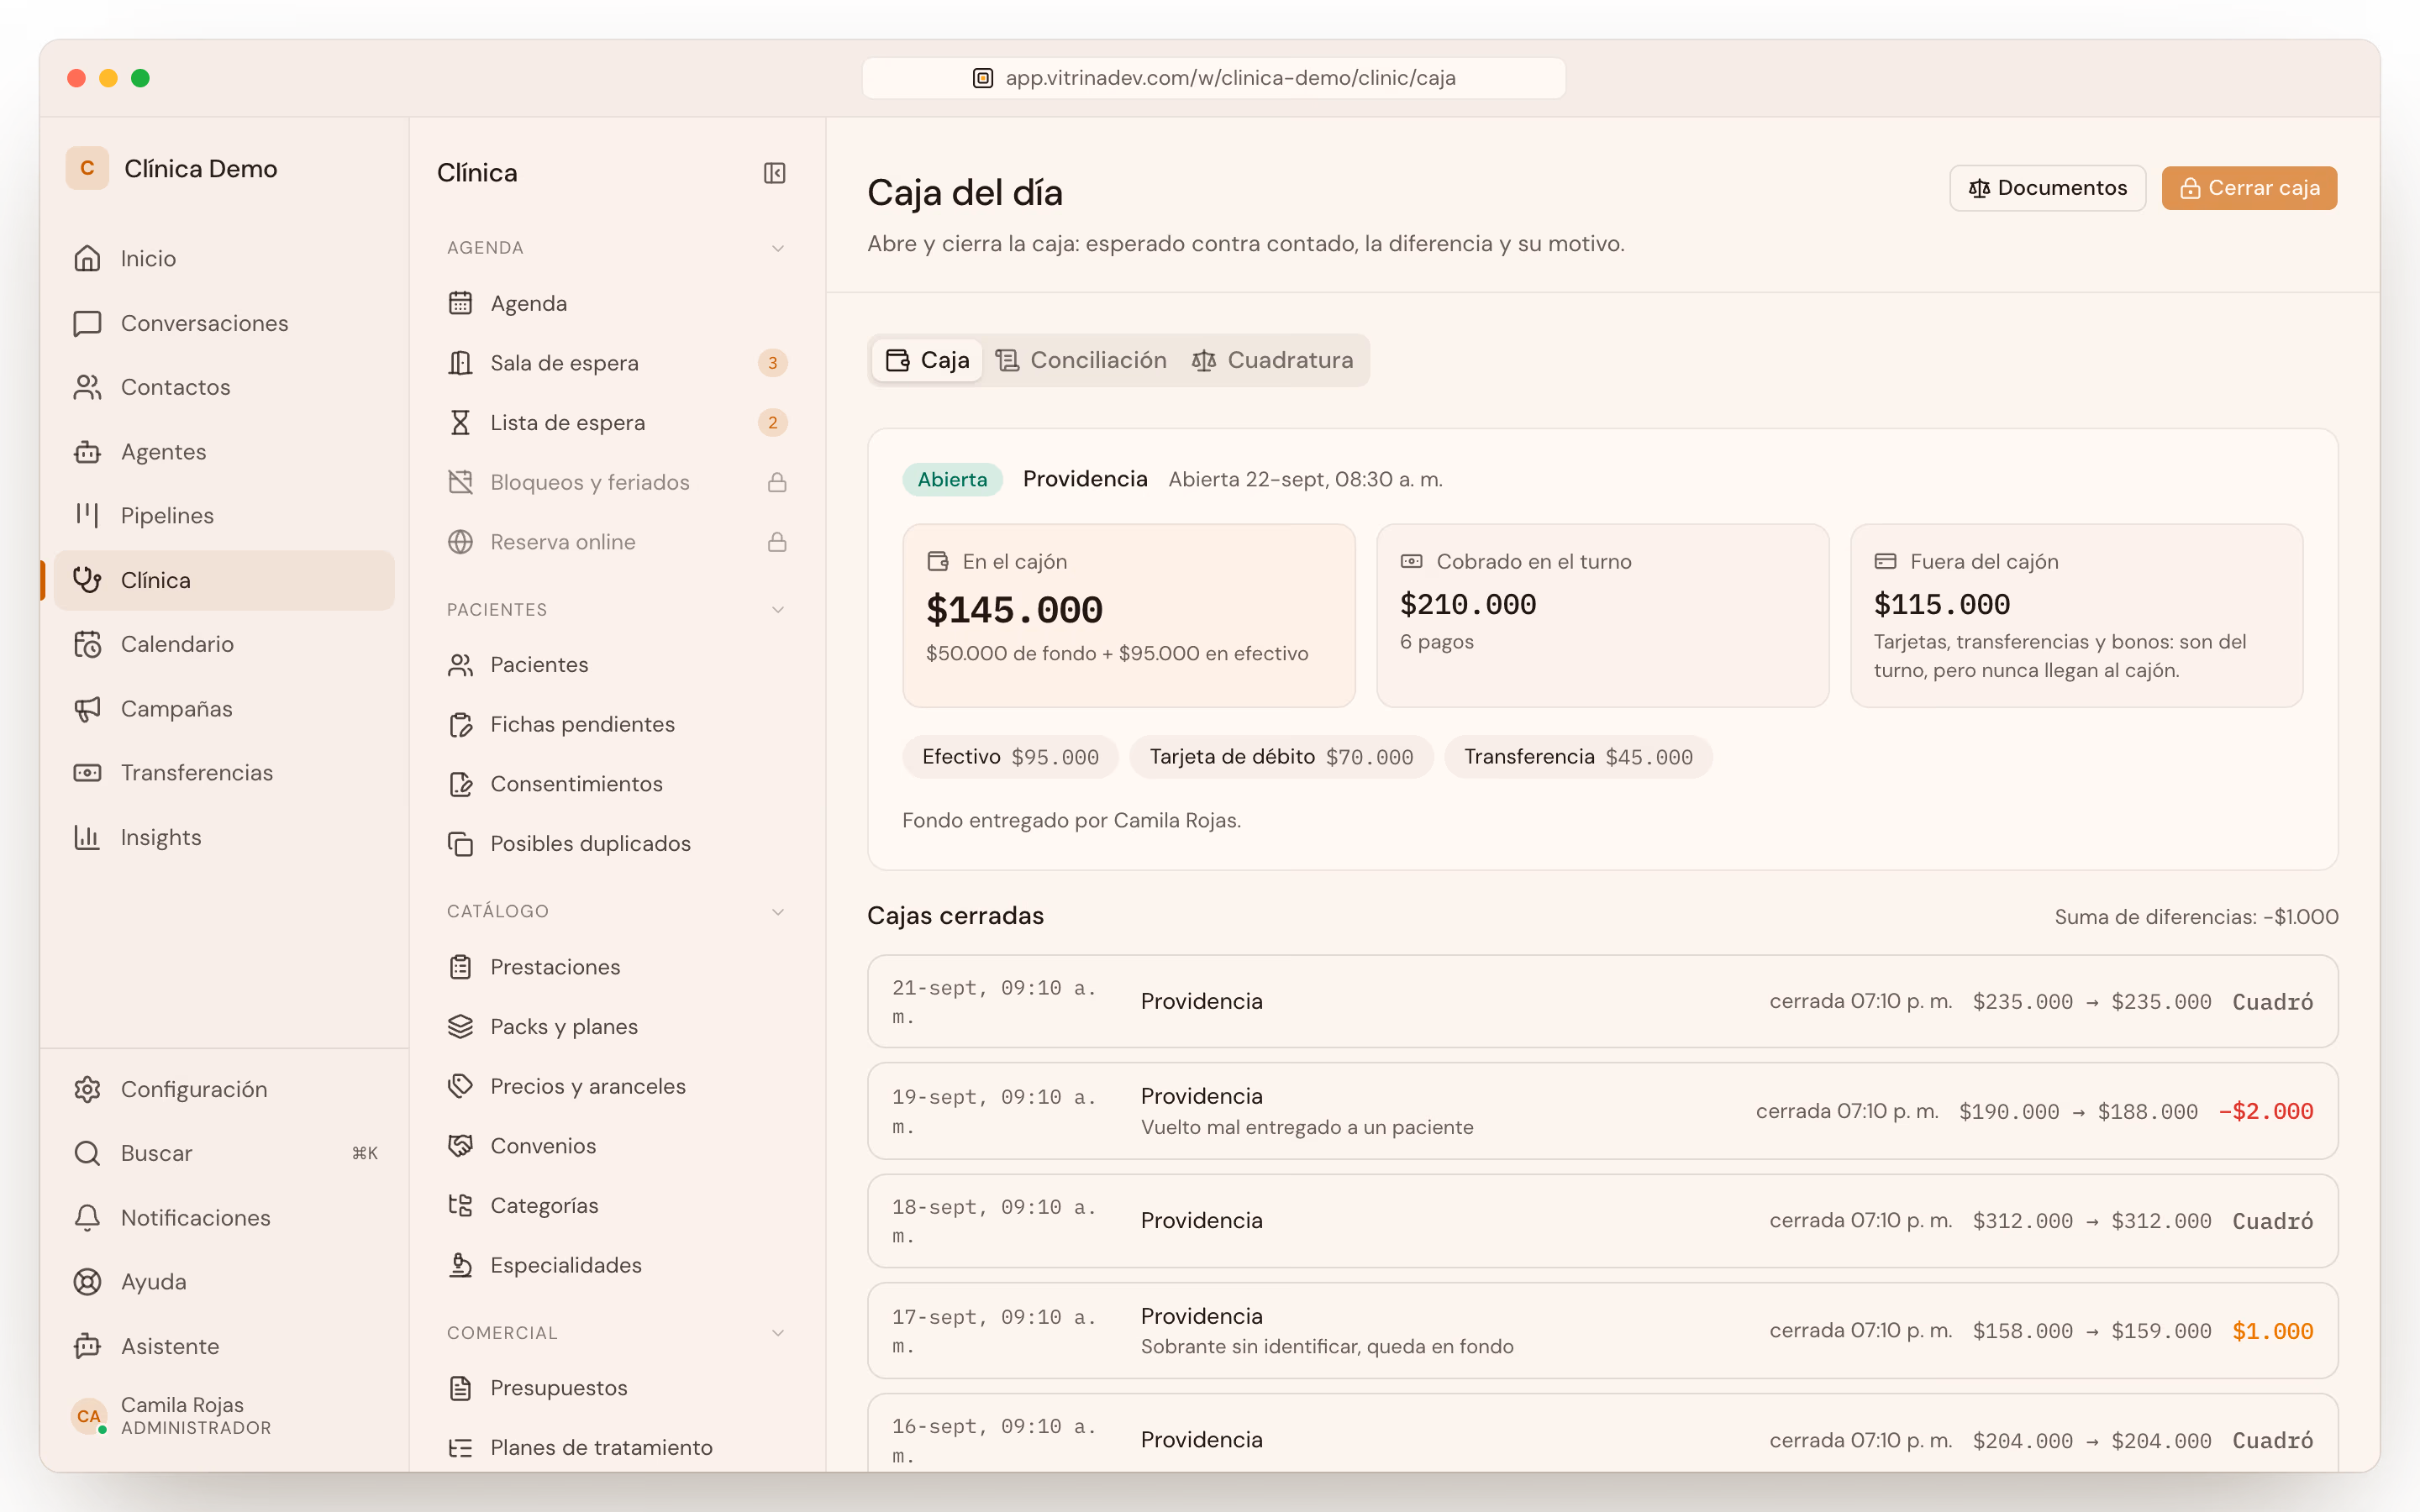Click the Cerrar caja button
2420x1512 pixels.
pos(2249,188)
